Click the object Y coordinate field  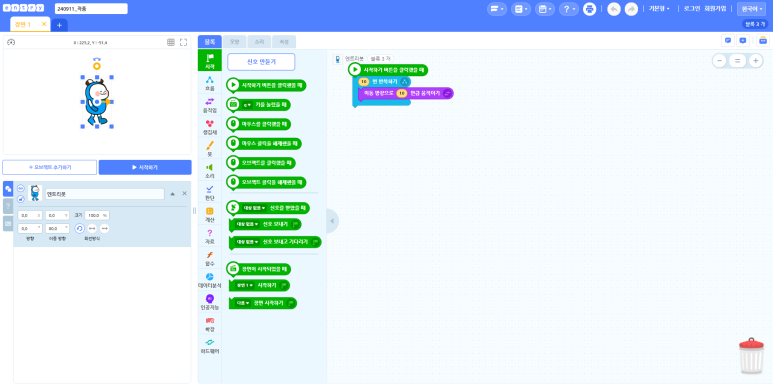coord(58,215)
